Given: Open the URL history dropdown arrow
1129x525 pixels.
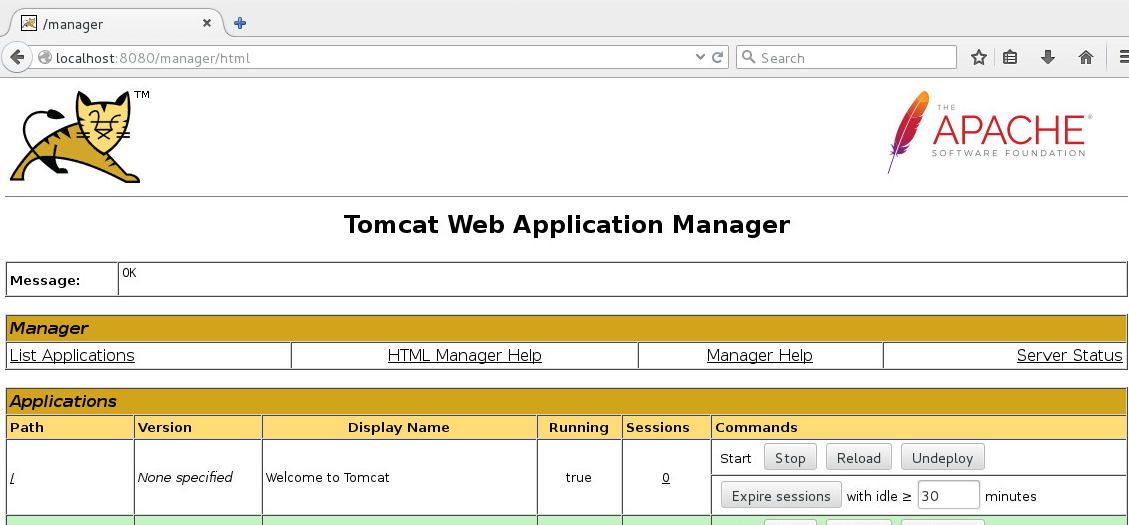Looking at the screenshot, I should pyautogui.click(x=700, y=58).
